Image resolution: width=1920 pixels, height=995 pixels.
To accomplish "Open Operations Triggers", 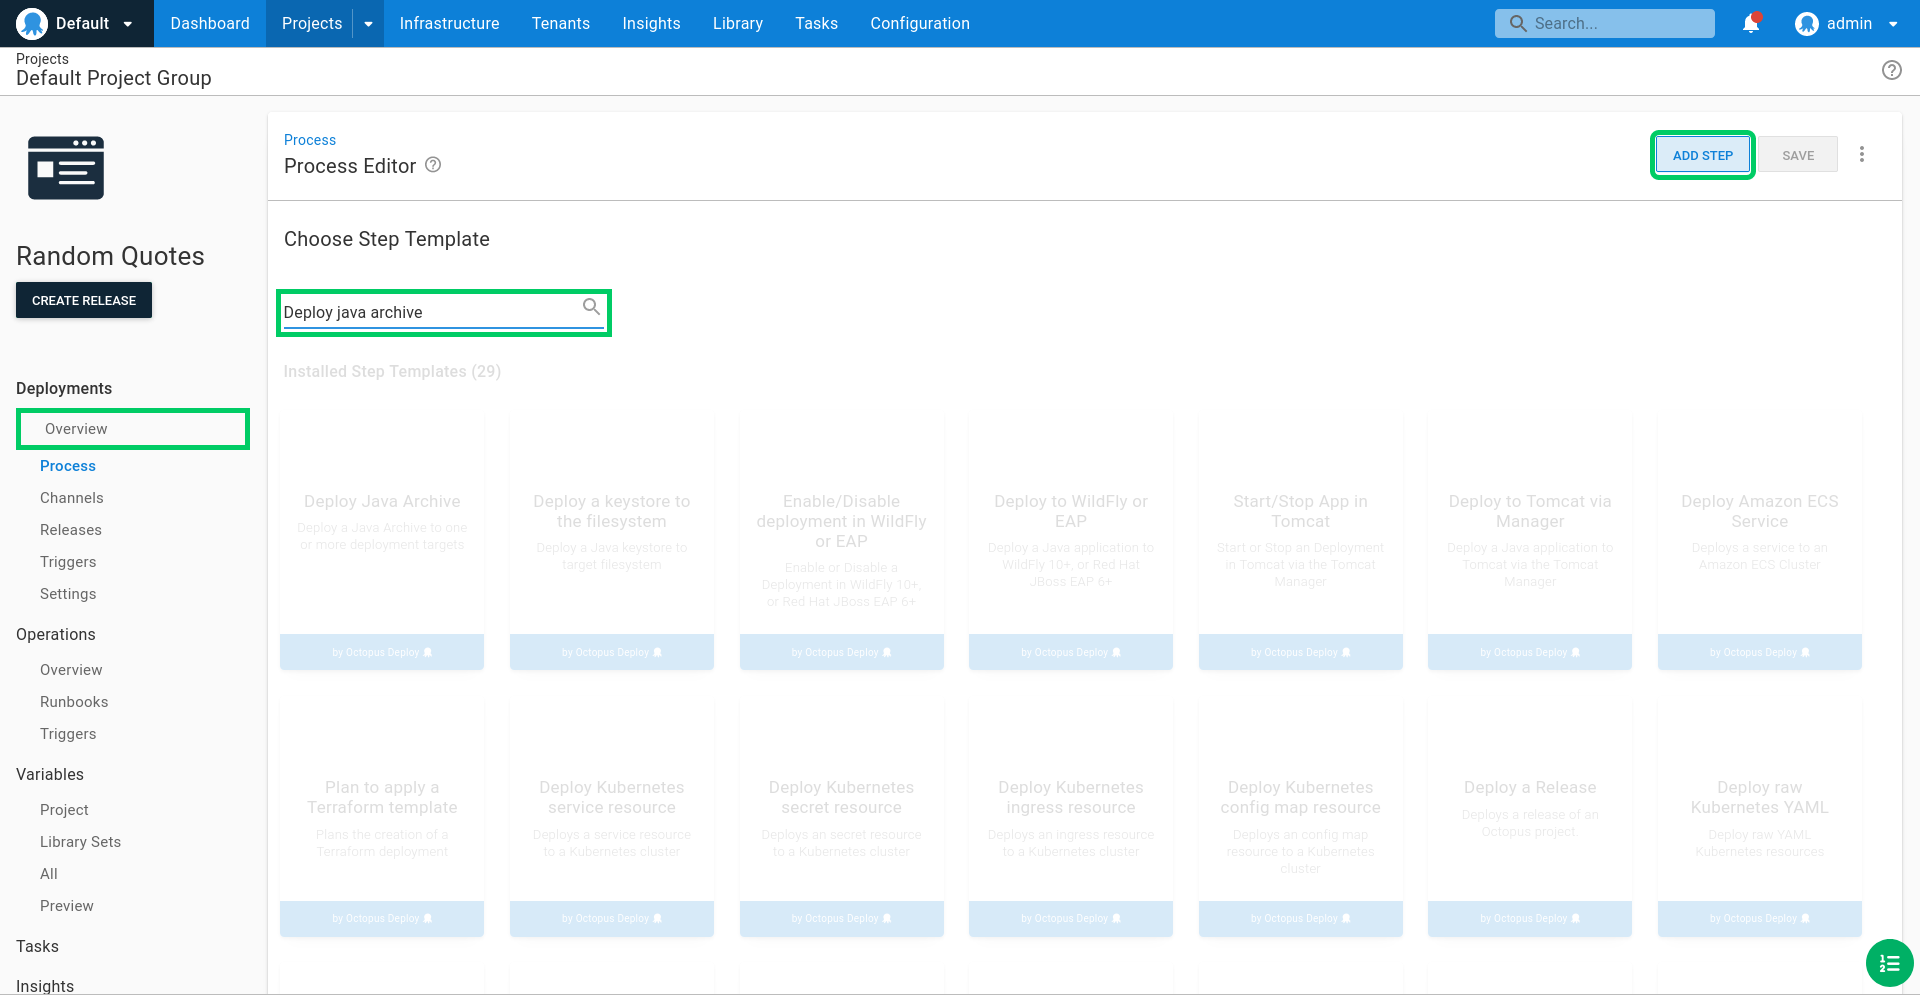I will coord(68,734).
